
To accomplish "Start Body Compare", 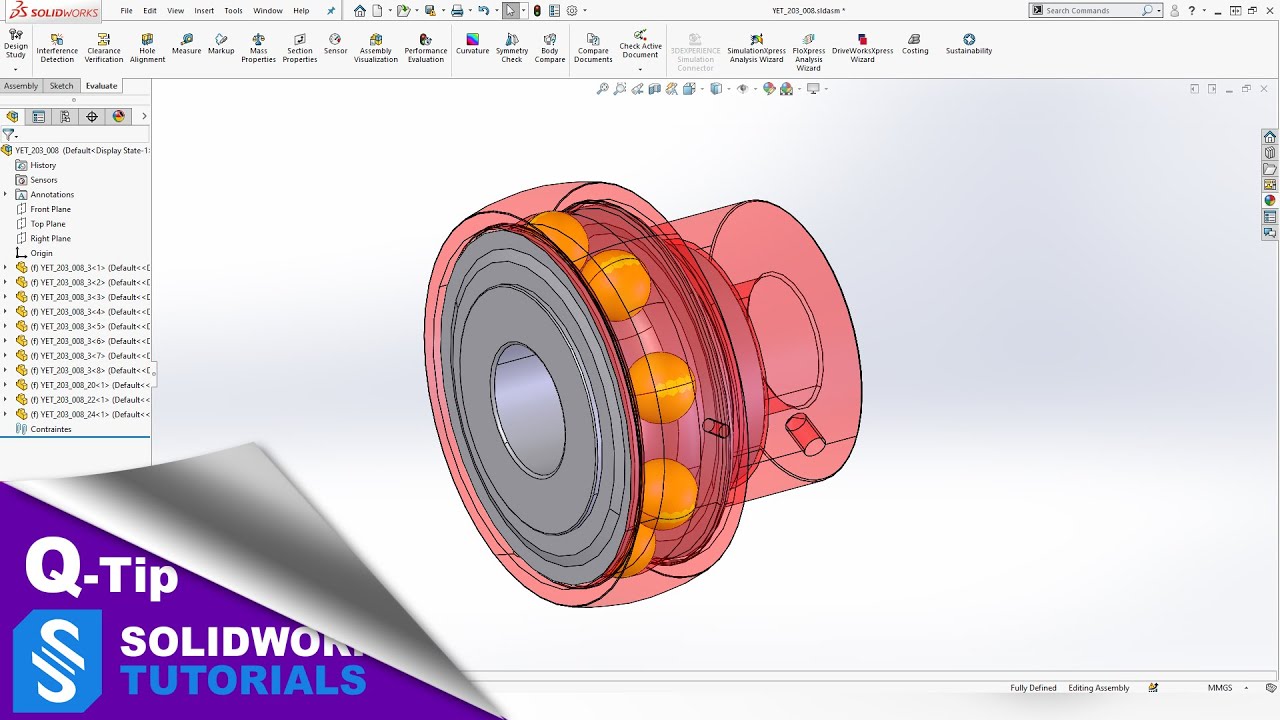I will tap(550, 48).
